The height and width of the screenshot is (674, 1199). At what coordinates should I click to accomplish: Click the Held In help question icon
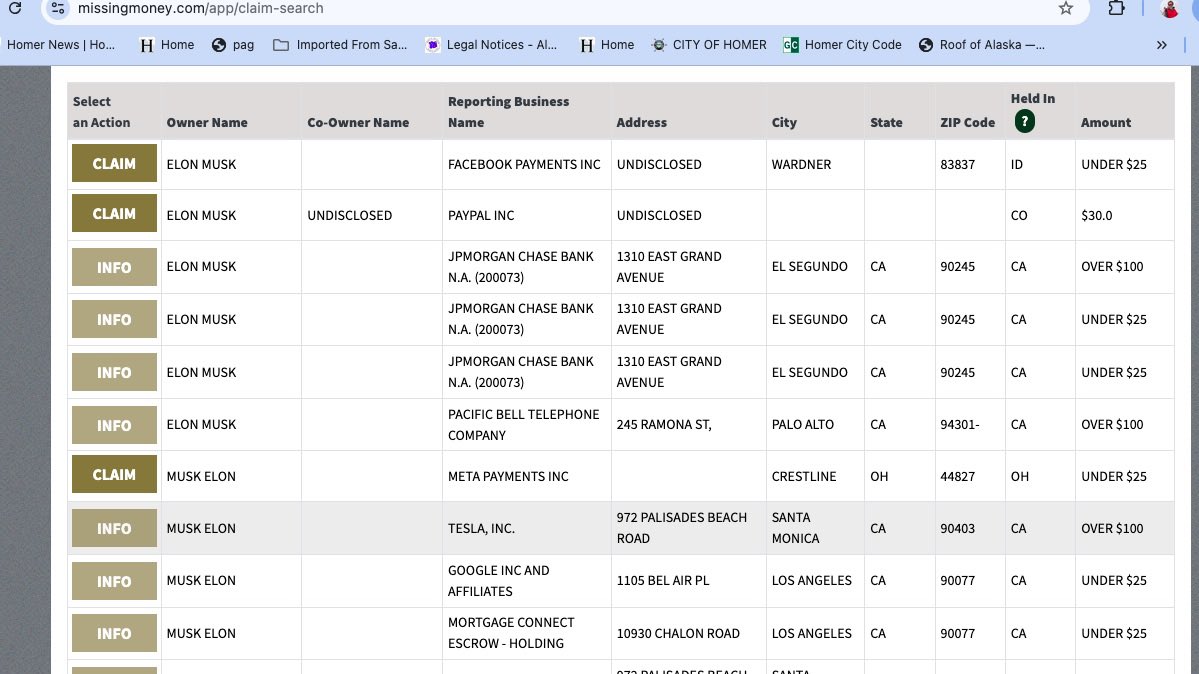pos(1025,121)
